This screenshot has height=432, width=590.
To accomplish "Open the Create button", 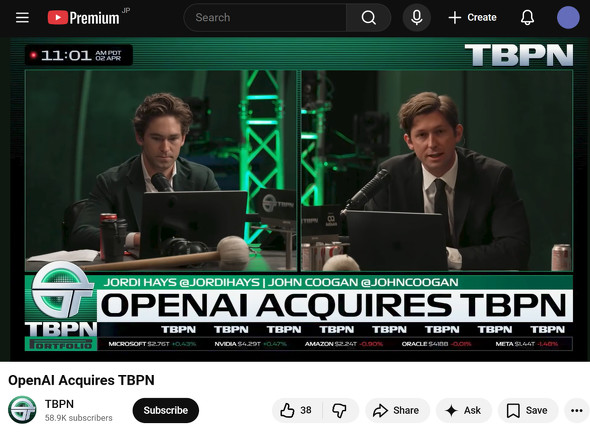I will (x=473, y=17).
